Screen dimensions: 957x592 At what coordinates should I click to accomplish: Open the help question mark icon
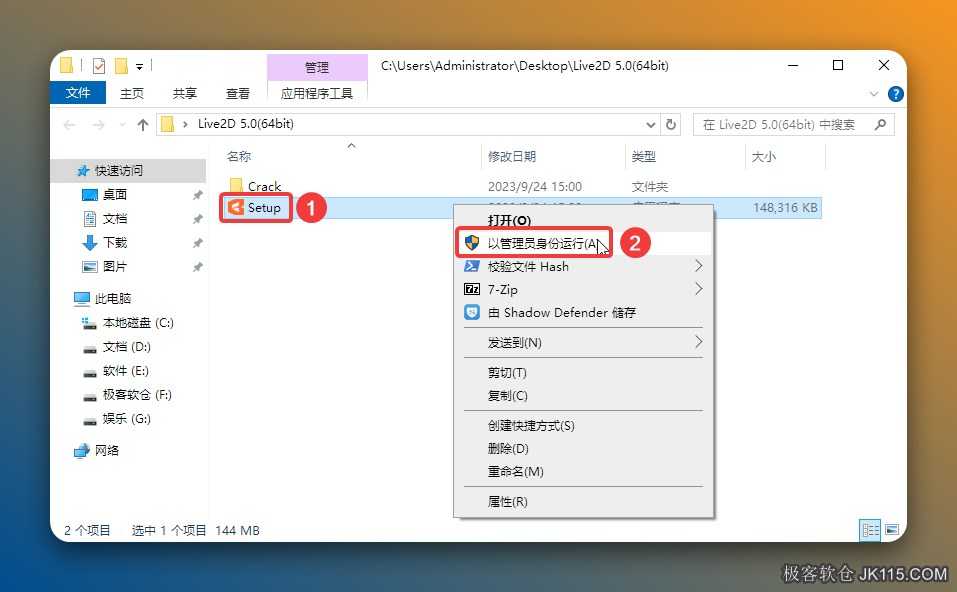(x=895, y=94)
